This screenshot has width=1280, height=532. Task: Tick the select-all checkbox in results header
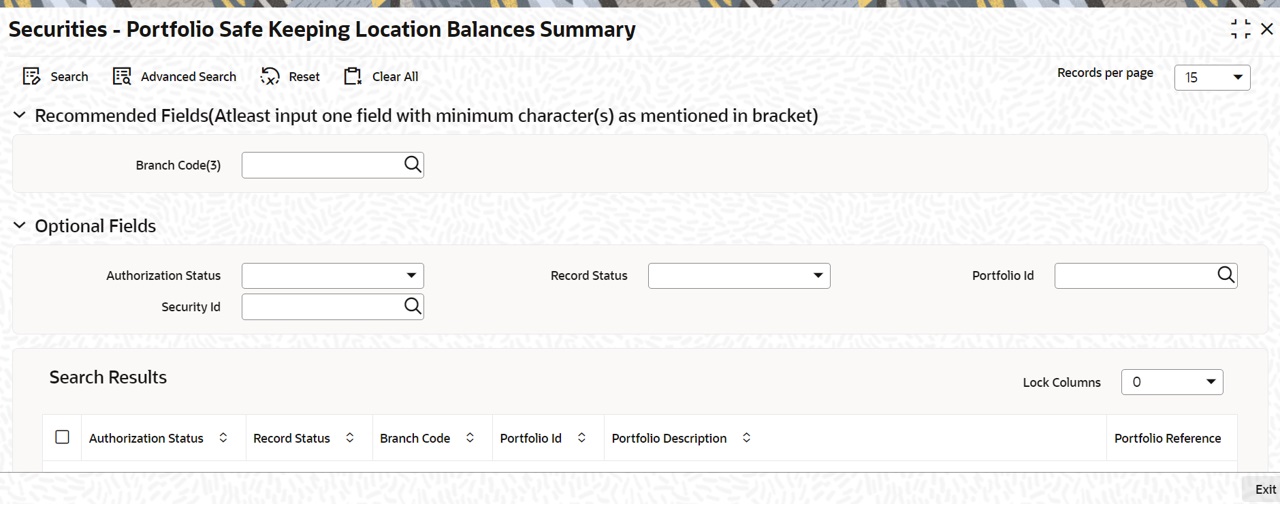[62, 437]
